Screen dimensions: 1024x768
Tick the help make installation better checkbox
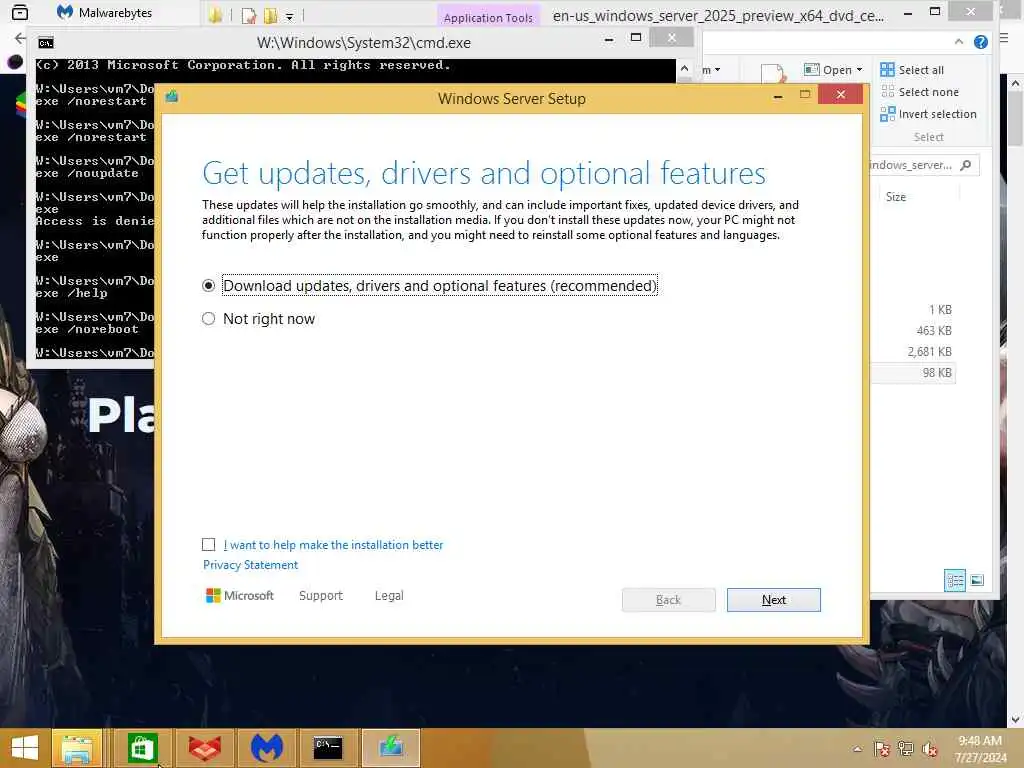click(208, 545)
